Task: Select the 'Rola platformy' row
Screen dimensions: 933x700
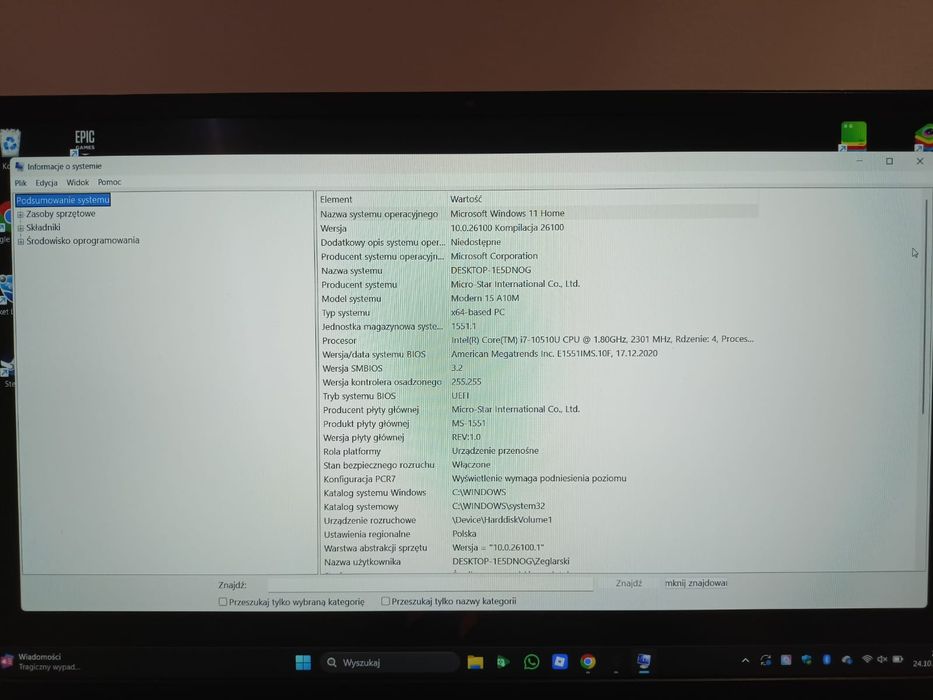Action: pyautogui.click(x=538, y=451)
